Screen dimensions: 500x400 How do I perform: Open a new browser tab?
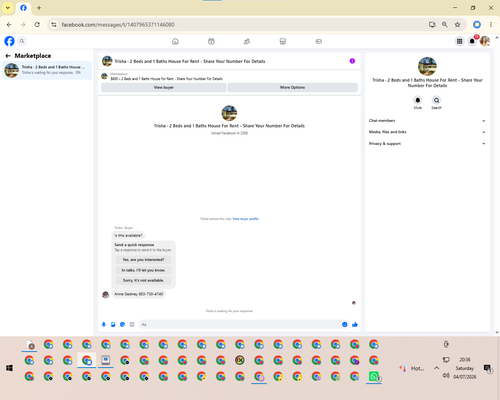tap(39, 8)
